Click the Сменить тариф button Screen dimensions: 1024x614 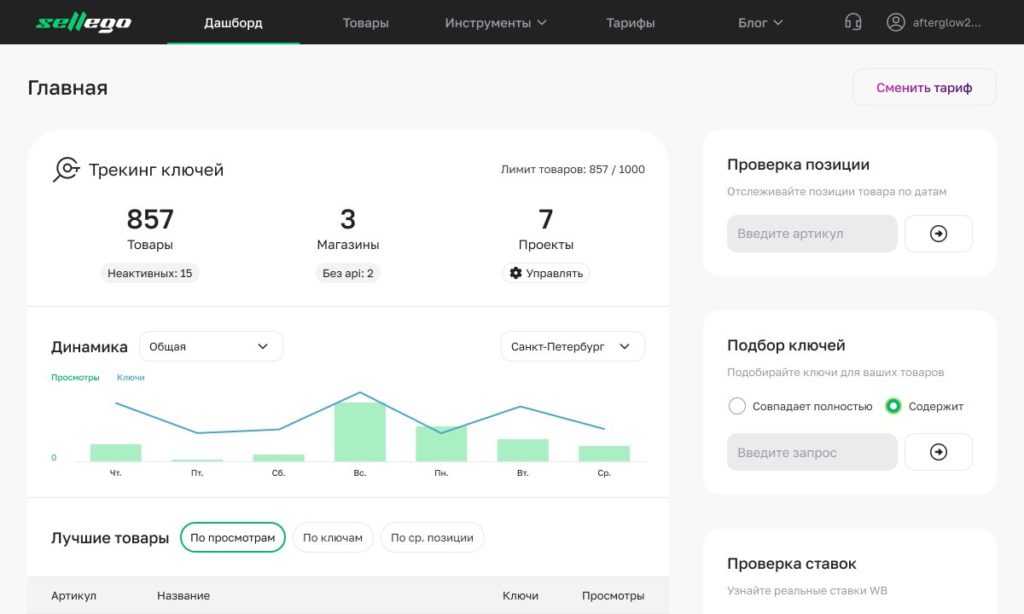[924, 87]
